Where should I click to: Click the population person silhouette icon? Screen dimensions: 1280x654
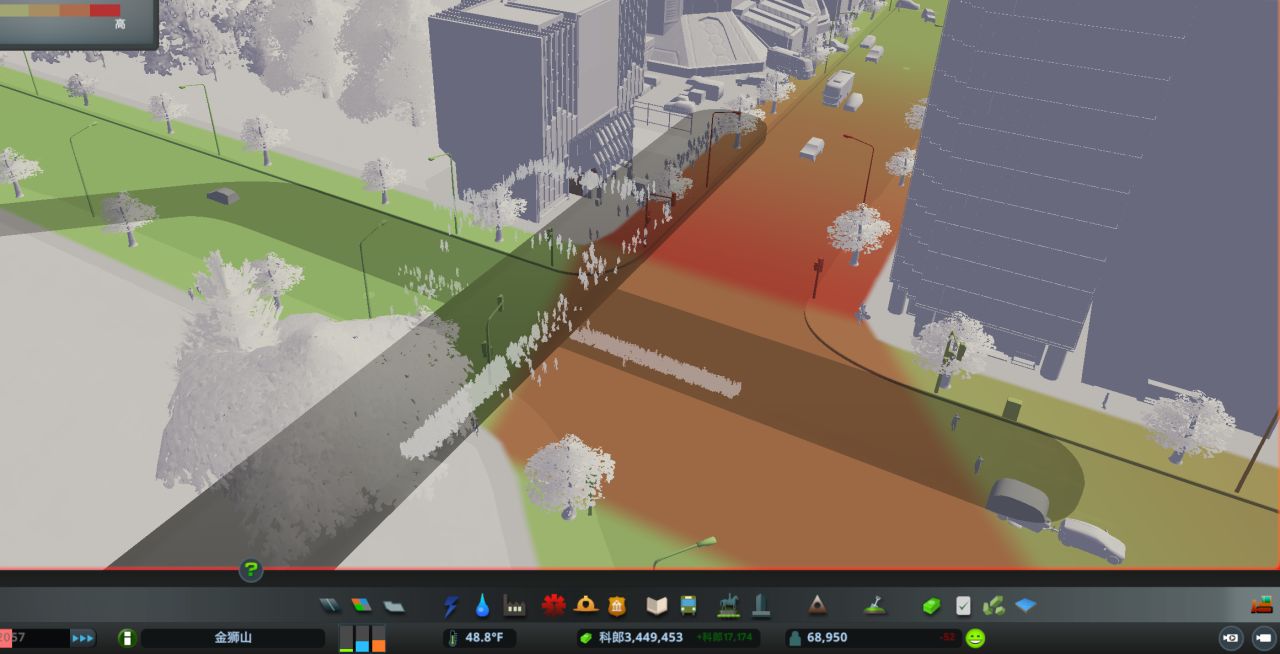tap(794, 637)
